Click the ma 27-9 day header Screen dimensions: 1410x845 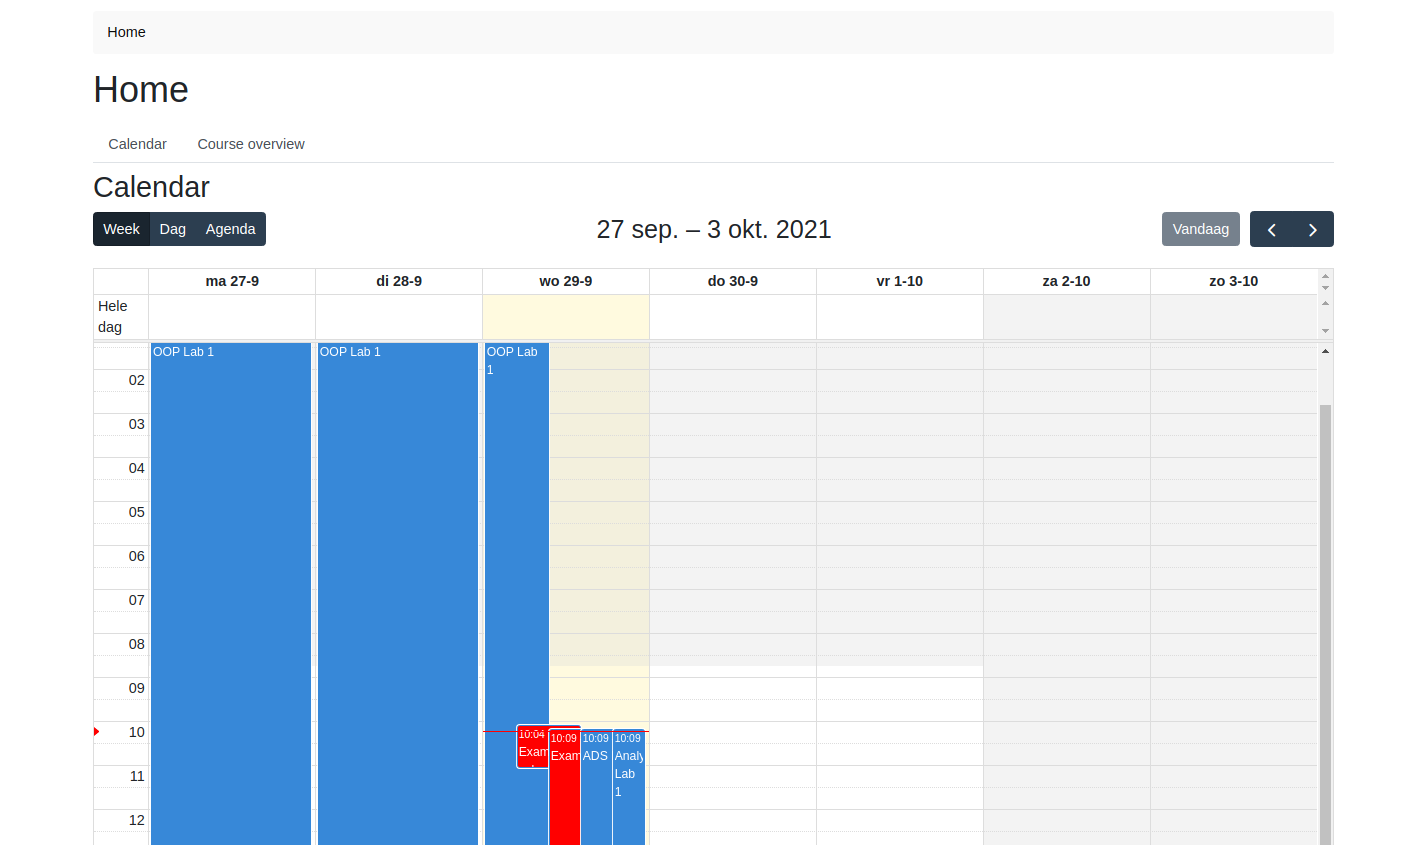tap(232, 281)
